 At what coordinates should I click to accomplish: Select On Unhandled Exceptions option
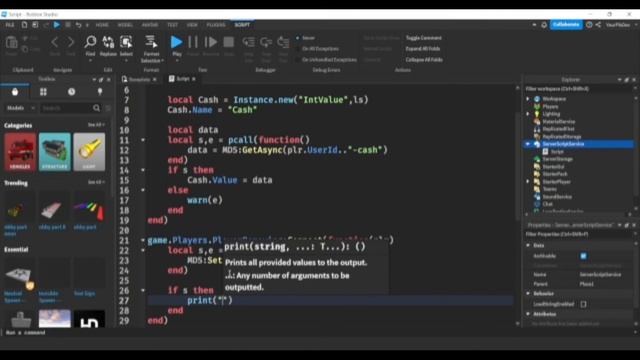[326, 60]
